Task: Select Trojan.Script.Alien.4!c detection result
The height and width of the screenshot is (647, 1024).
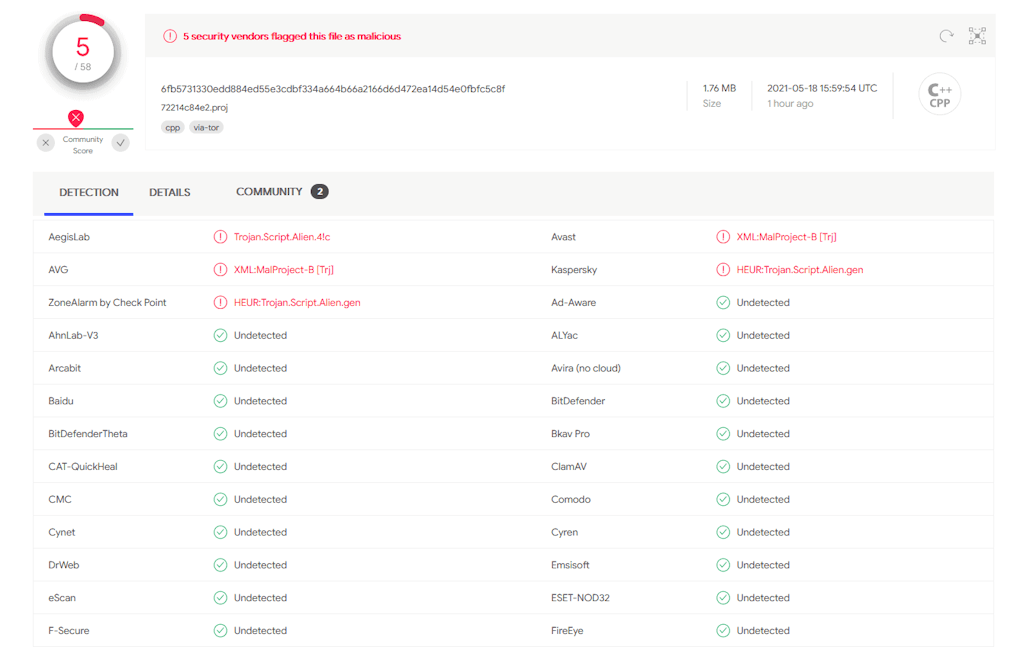Action: (x=282, y=237)
